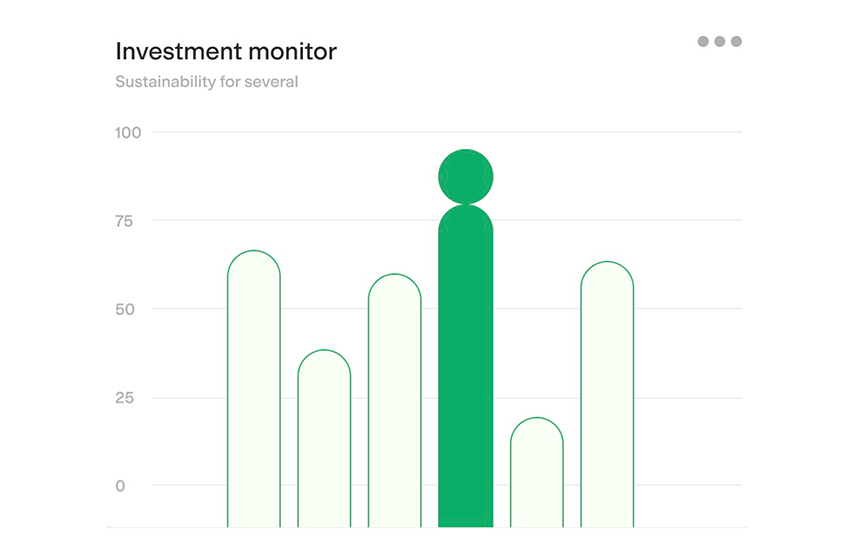Click the 100 gridline at chart top

pos(447,132)
